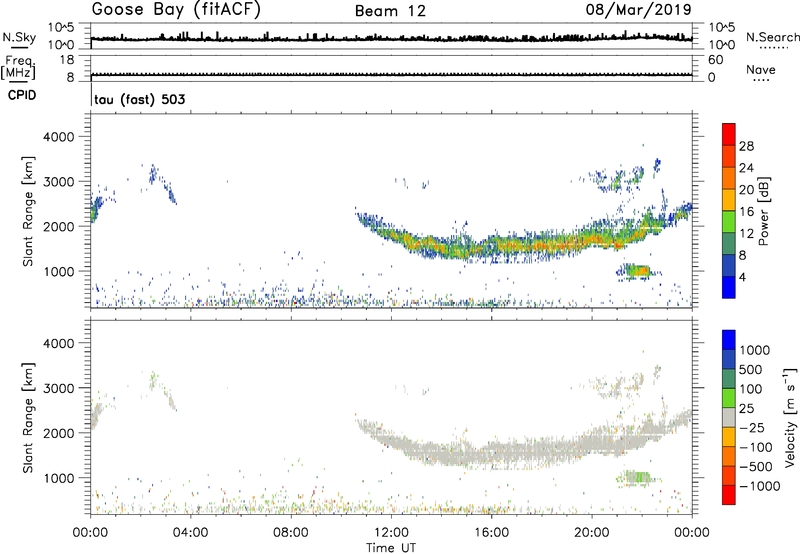Click the "-1000" tick on Velocity color bar

point(760,486)
